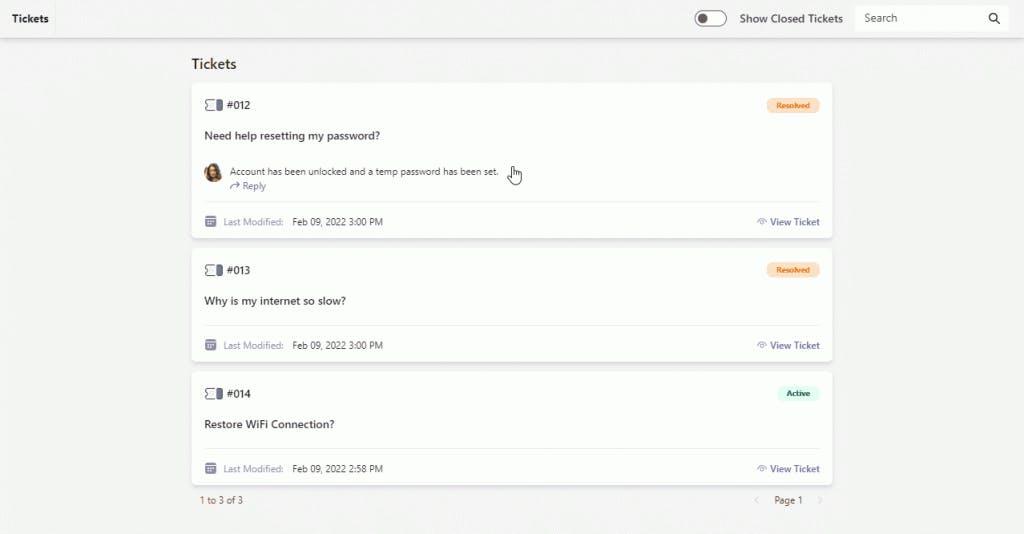Click the Search input field
This screenshot has width=1024, height=534.
point(920,18)
